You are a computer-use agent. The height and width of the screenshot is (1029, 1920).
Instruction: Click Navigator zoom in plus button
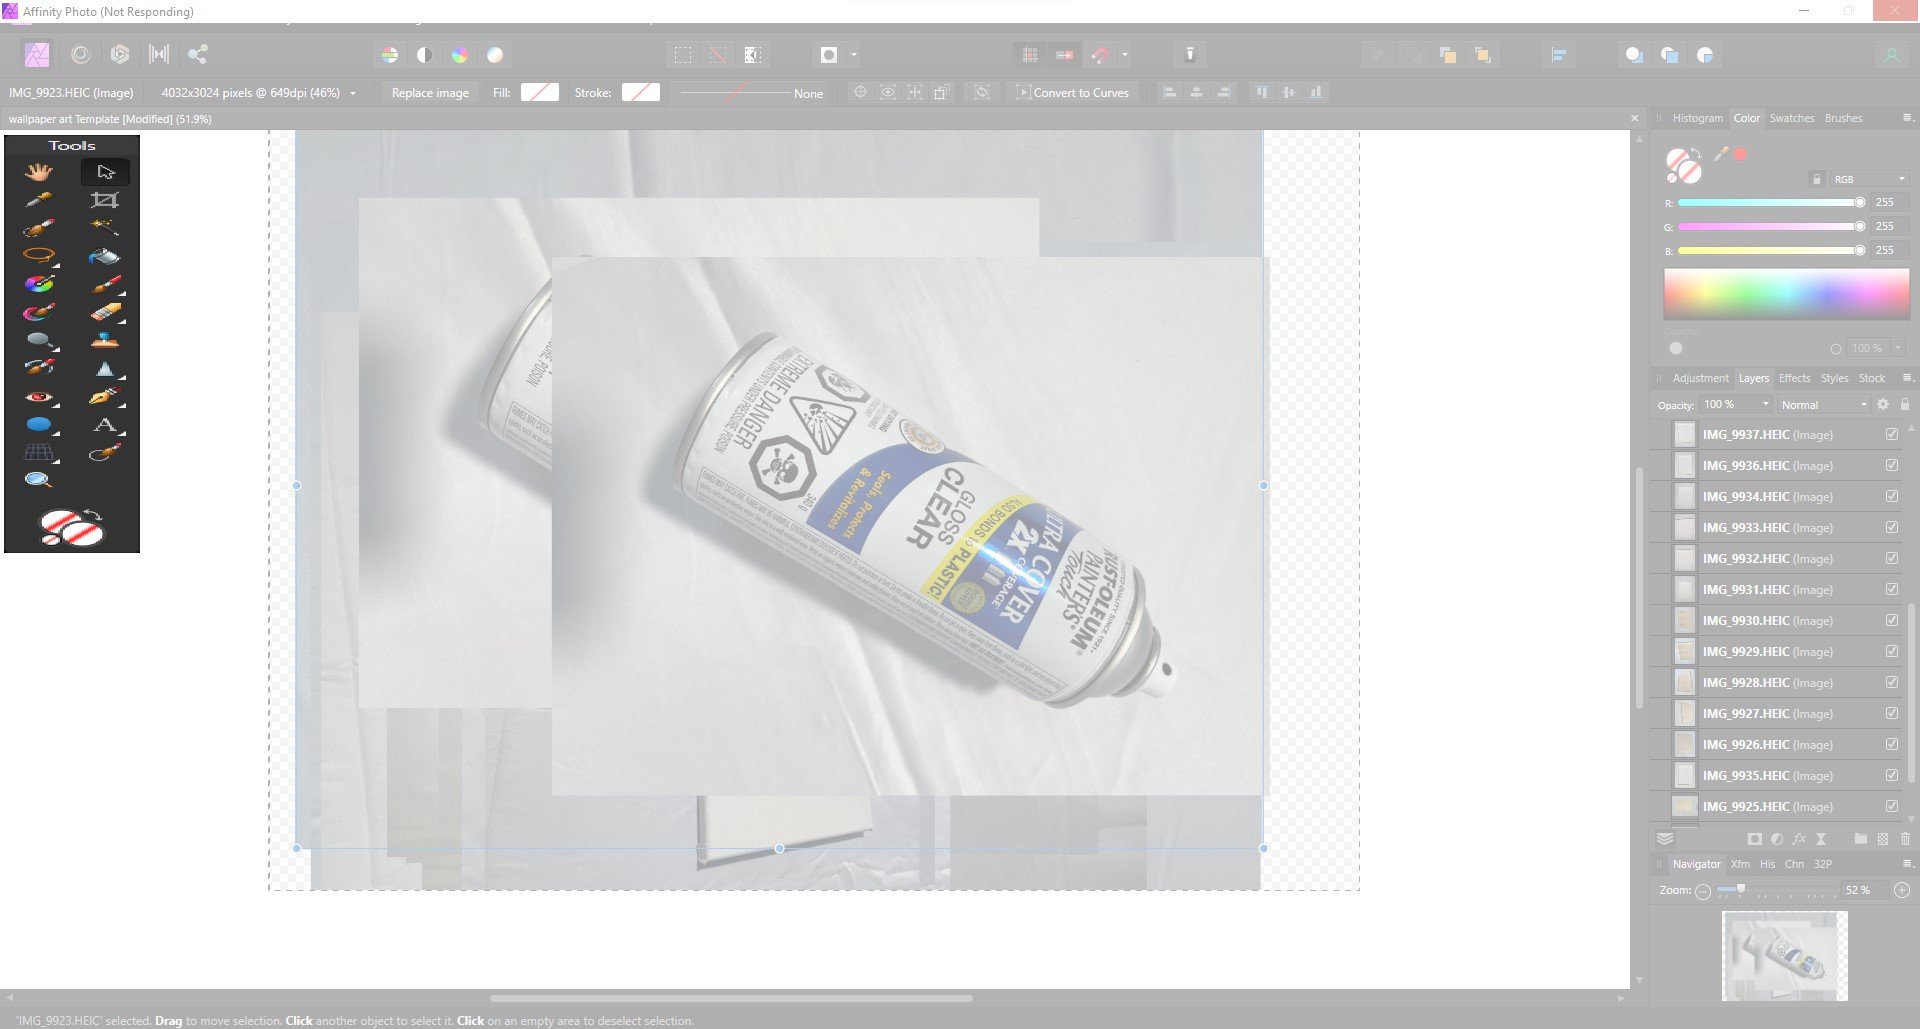coord(1902,890)
